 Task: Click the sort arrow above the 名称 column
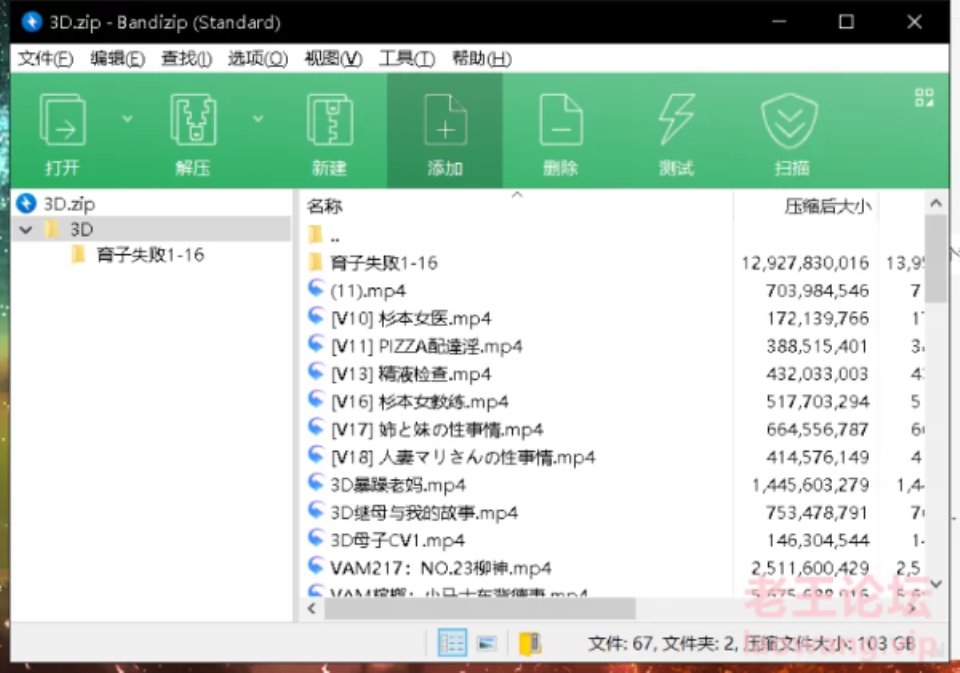click(517, 195)
